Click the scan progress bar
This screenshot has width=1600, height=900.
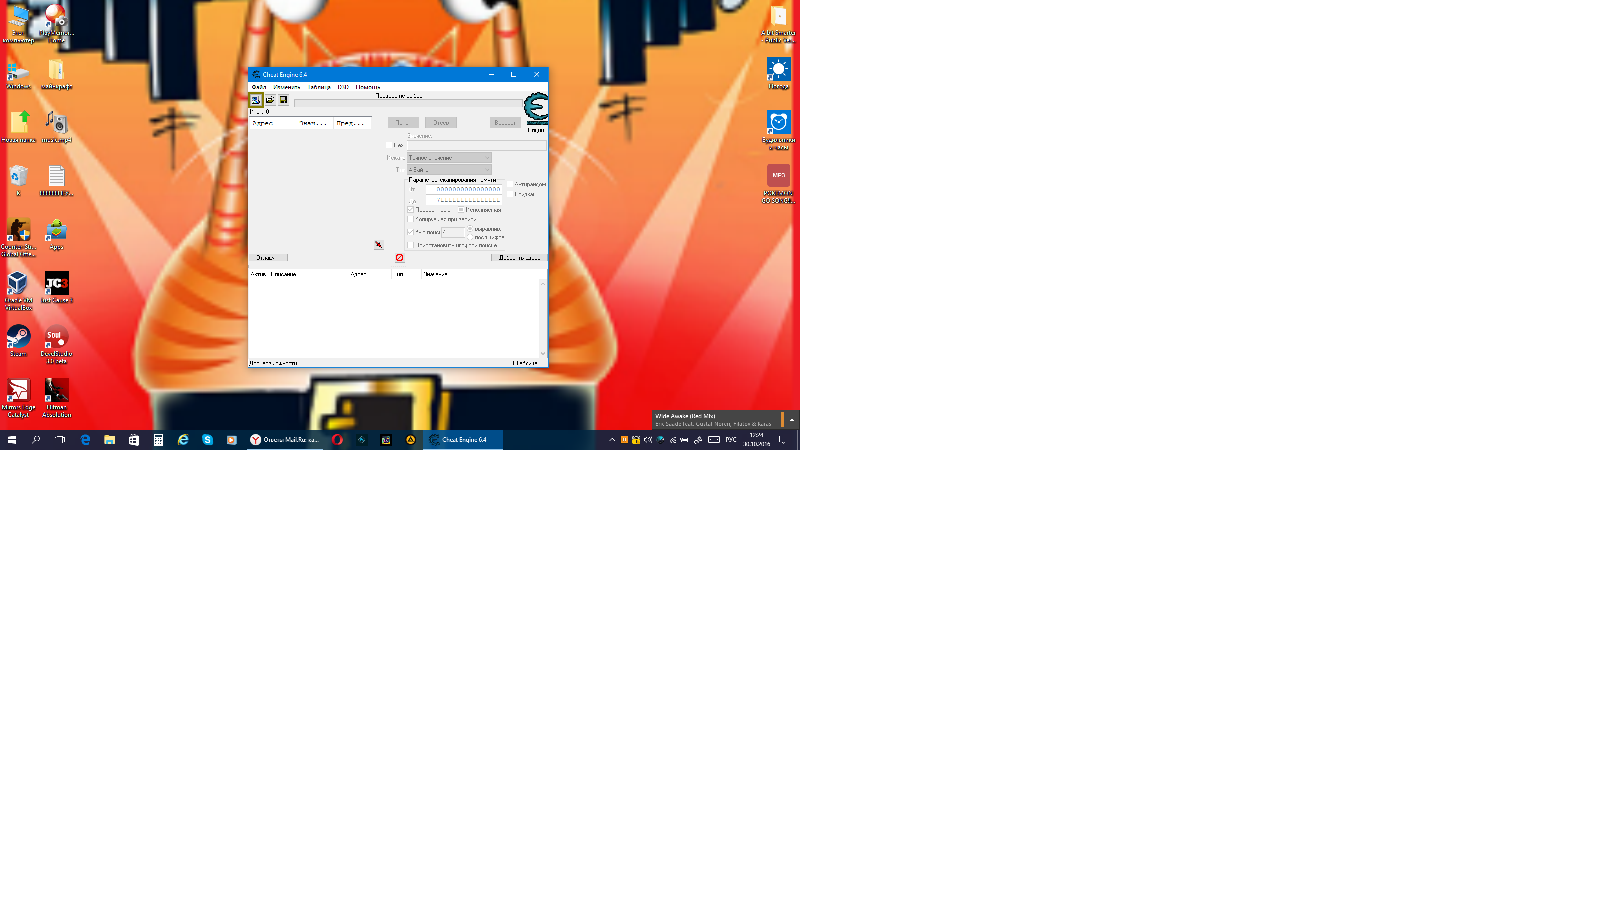(x=408, y=103)
